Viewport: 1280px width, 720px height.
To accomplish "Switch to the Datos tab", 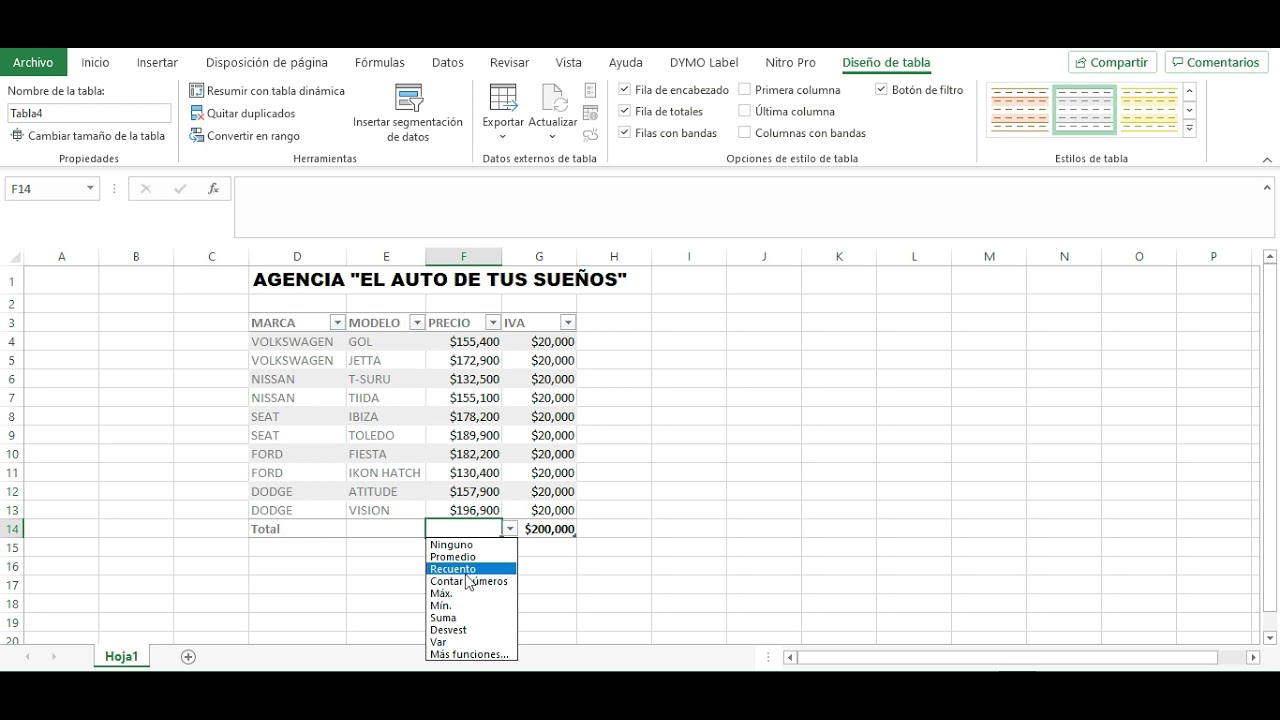I will pos(447,62).
